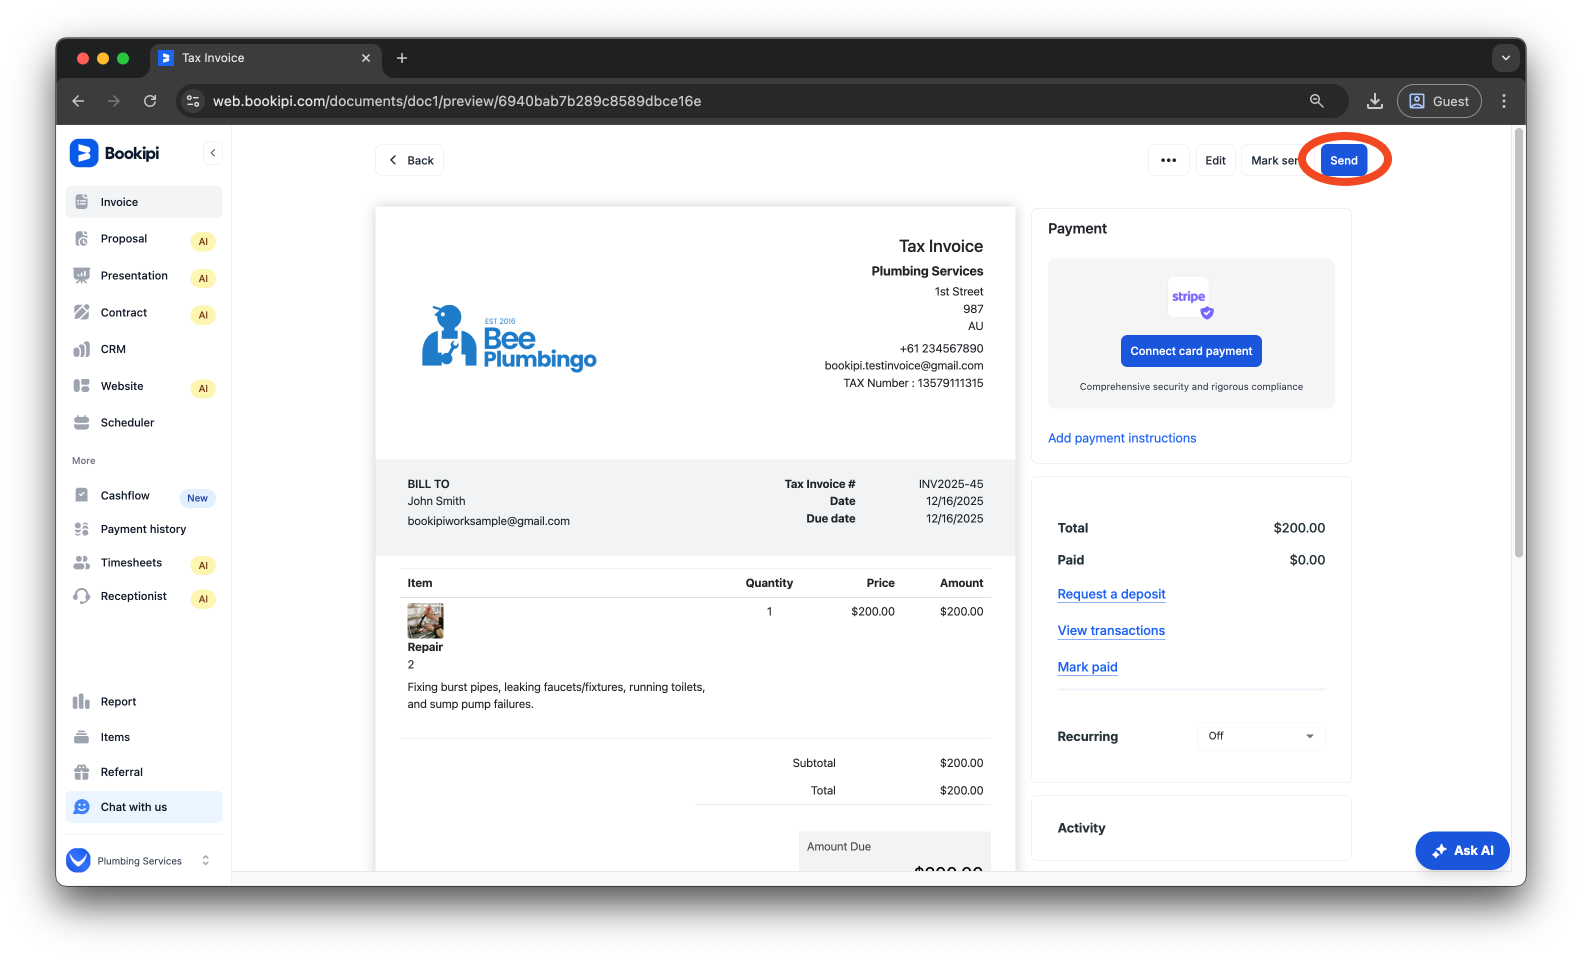Open Presentation from sidebar
This screenshot has width=1582, height=960.
coord(144,276)
